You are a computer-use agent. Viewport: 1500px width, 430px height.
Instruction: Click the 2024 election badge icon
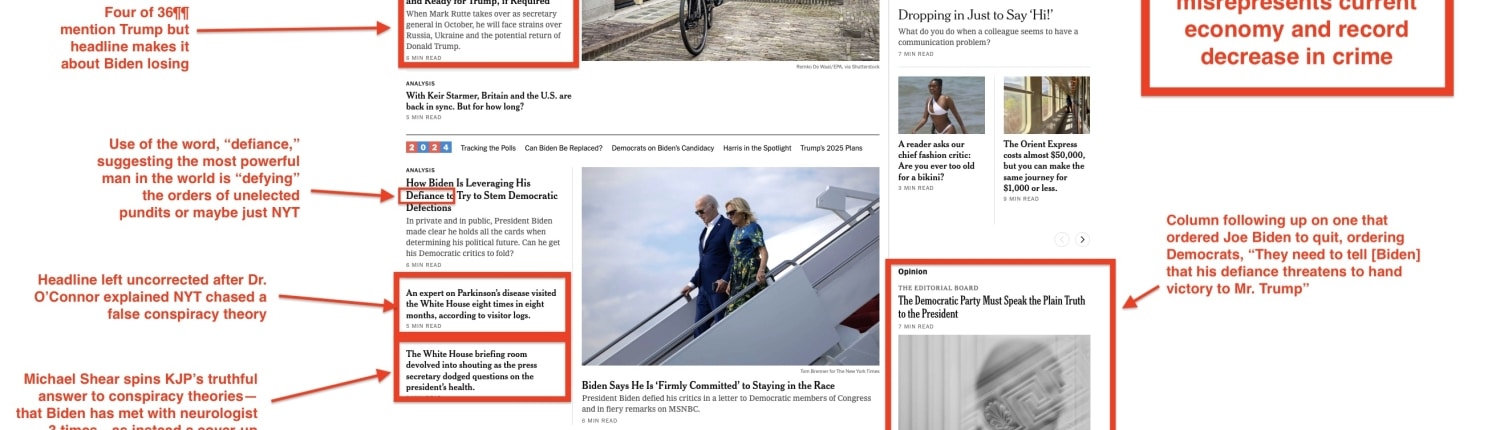pyautogui.click(x=428, y=148)
